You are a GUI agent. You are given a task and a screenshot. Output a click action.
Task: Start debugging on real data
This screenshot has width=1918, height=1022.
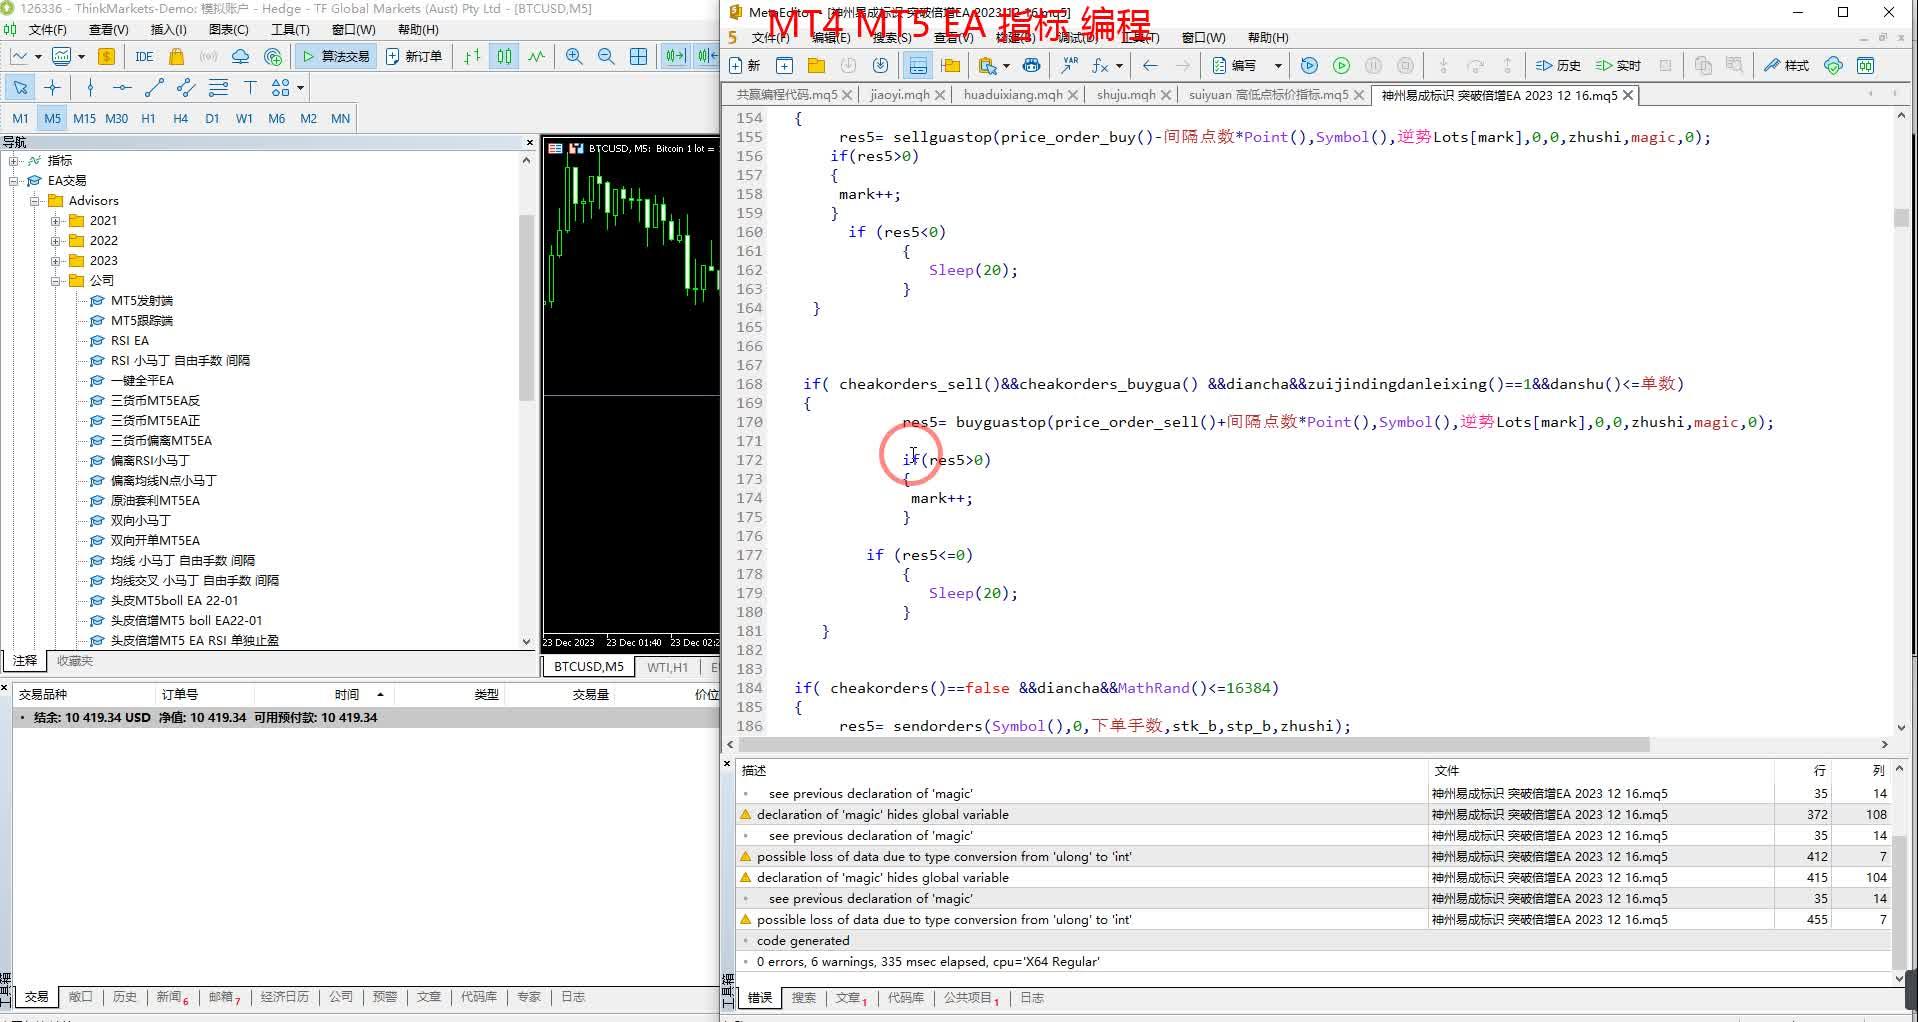(x=1342, y=66)
